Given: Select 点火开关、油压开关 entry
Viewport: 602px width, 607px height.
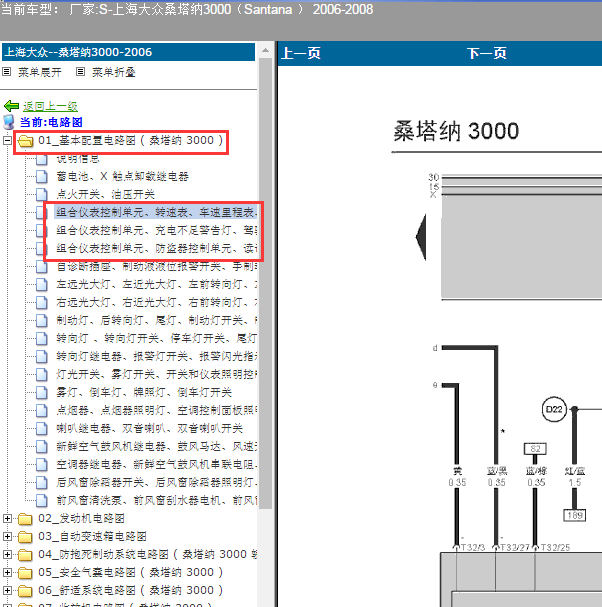Looking at the screenshot, I should coord(105,194).
